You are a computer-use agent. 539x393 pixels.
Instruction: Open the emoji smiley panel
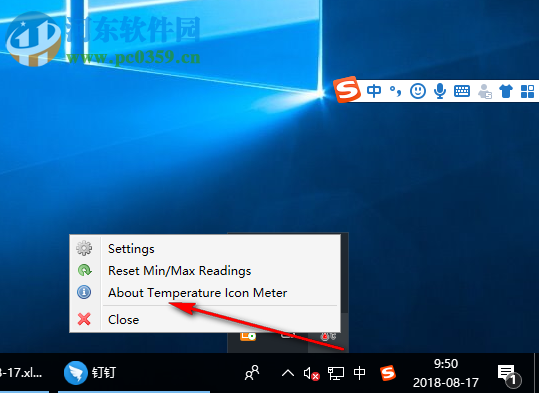point(418,91)
